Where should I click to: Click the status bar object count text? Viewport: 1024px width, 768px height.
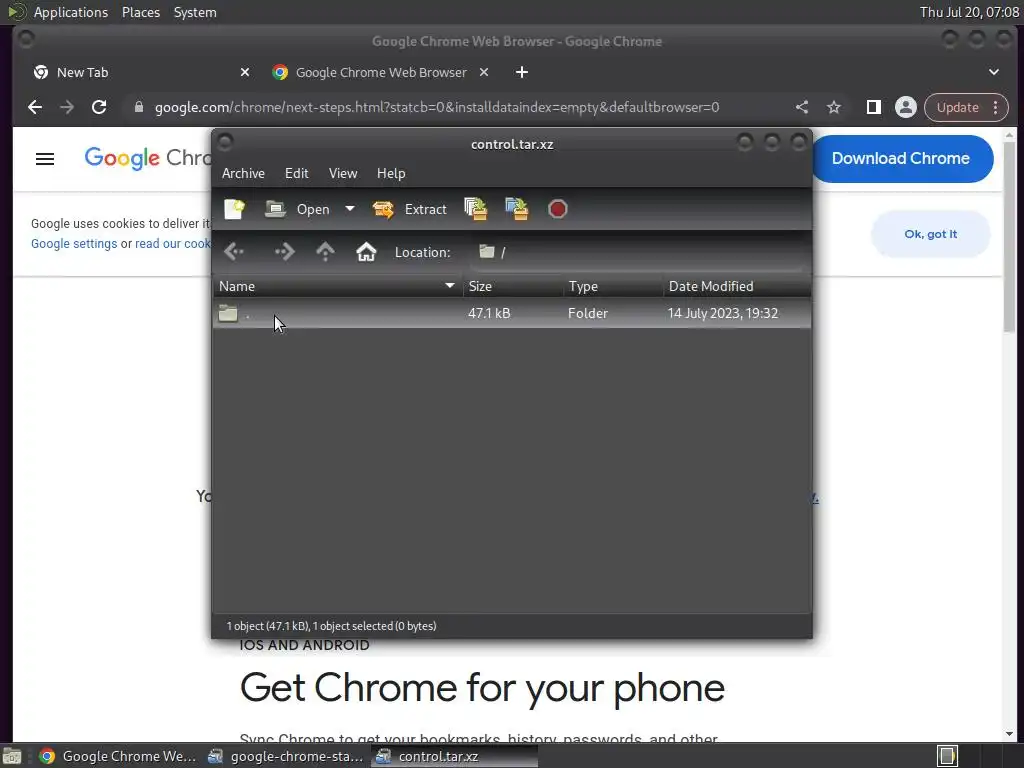pos(331,626)
